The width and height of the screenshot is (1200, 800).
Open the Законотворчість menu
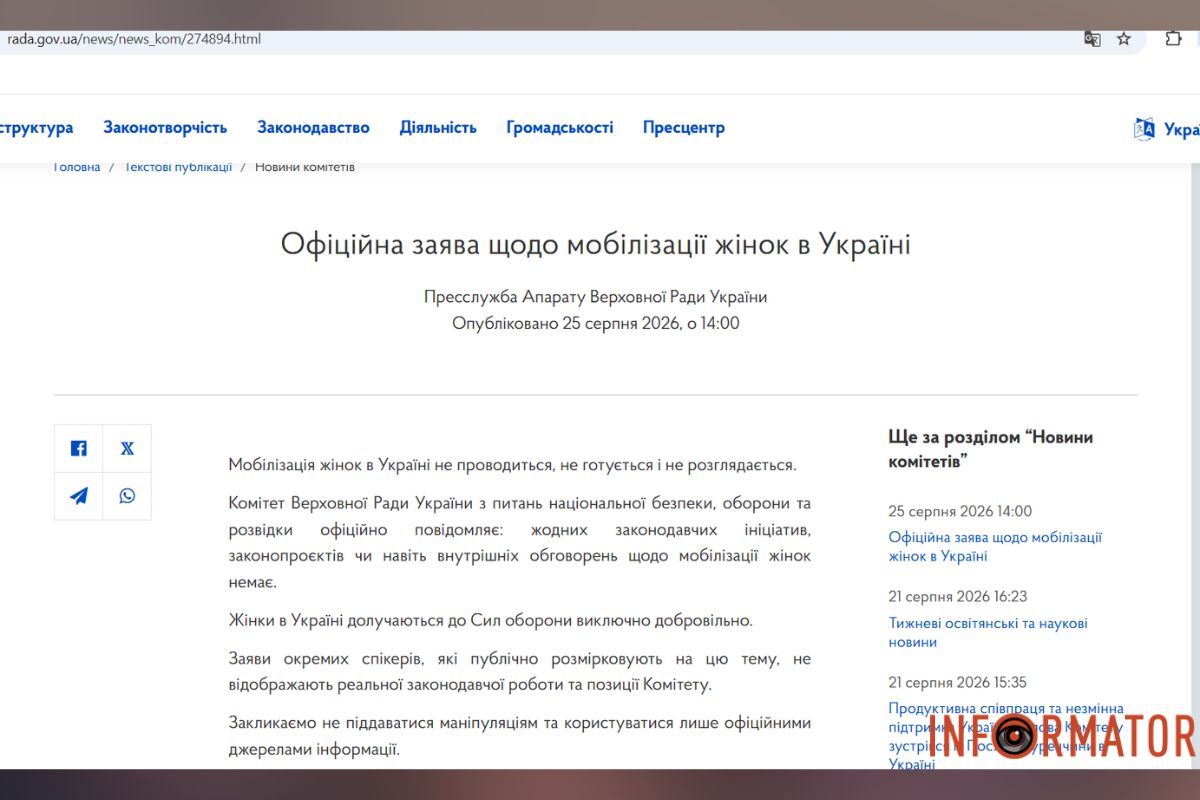[165, 128]
